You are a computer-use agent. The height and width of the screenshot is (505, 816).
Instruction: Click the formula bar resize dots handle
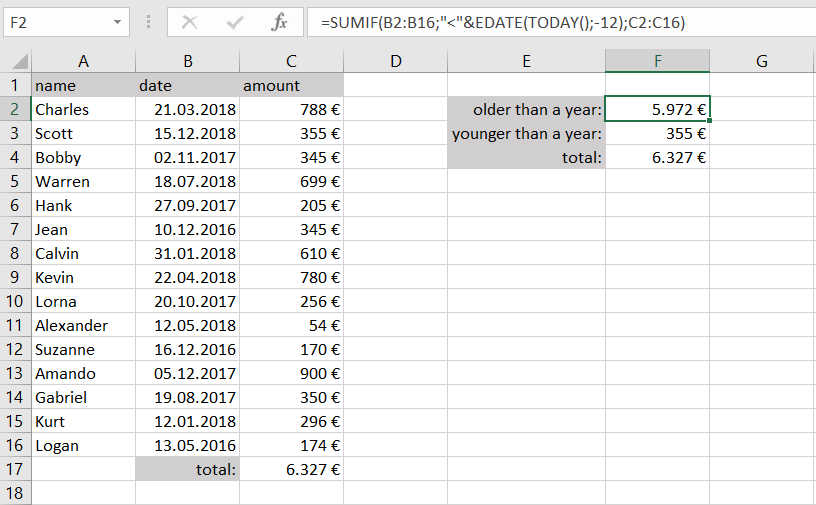click(149, 22)
